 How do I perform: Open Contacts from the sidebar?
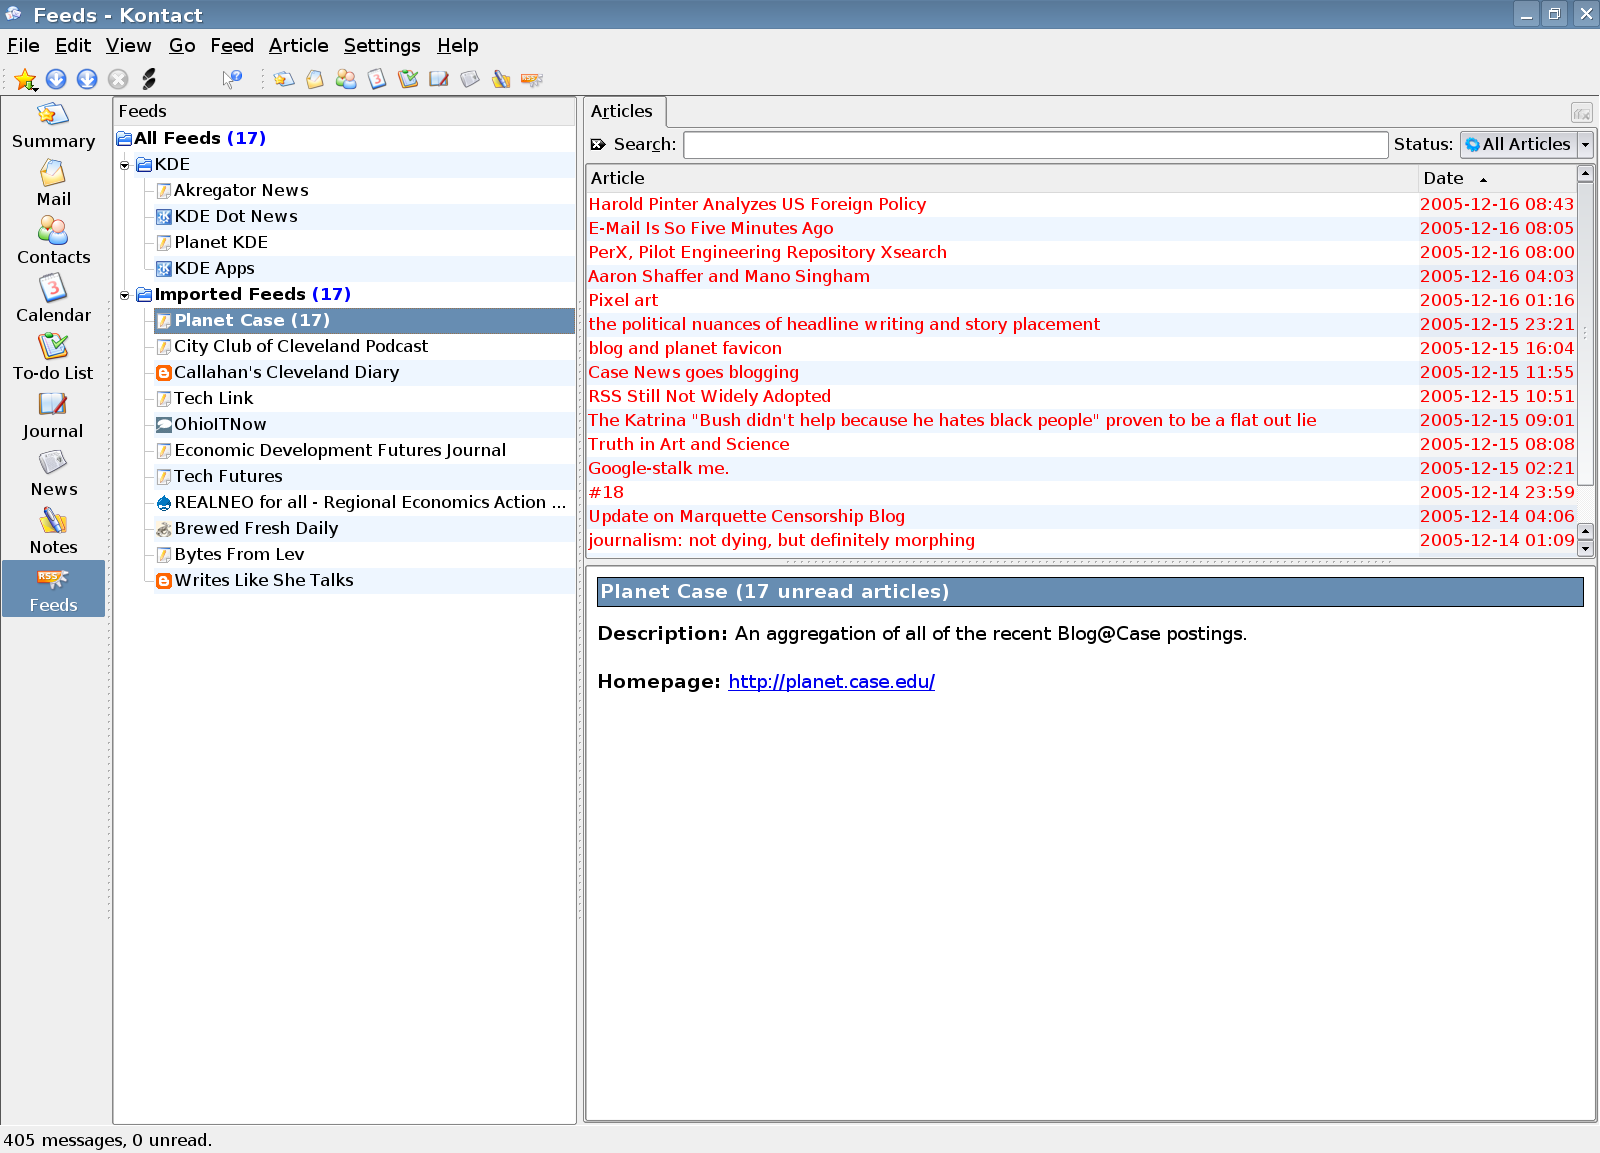[x=53, y=242]
